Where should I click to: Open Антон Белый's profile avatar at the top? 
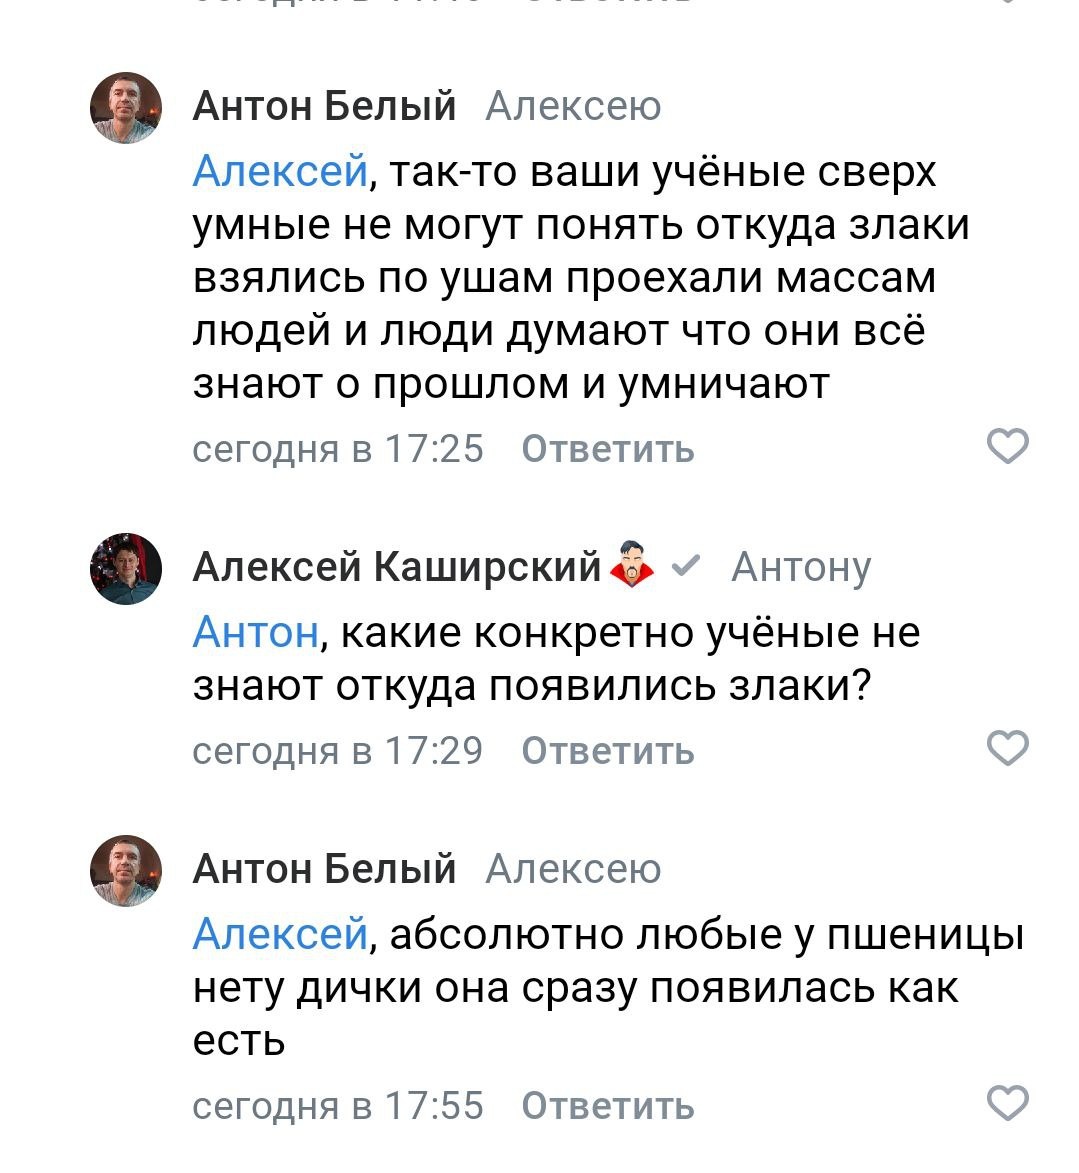[126, 110]
